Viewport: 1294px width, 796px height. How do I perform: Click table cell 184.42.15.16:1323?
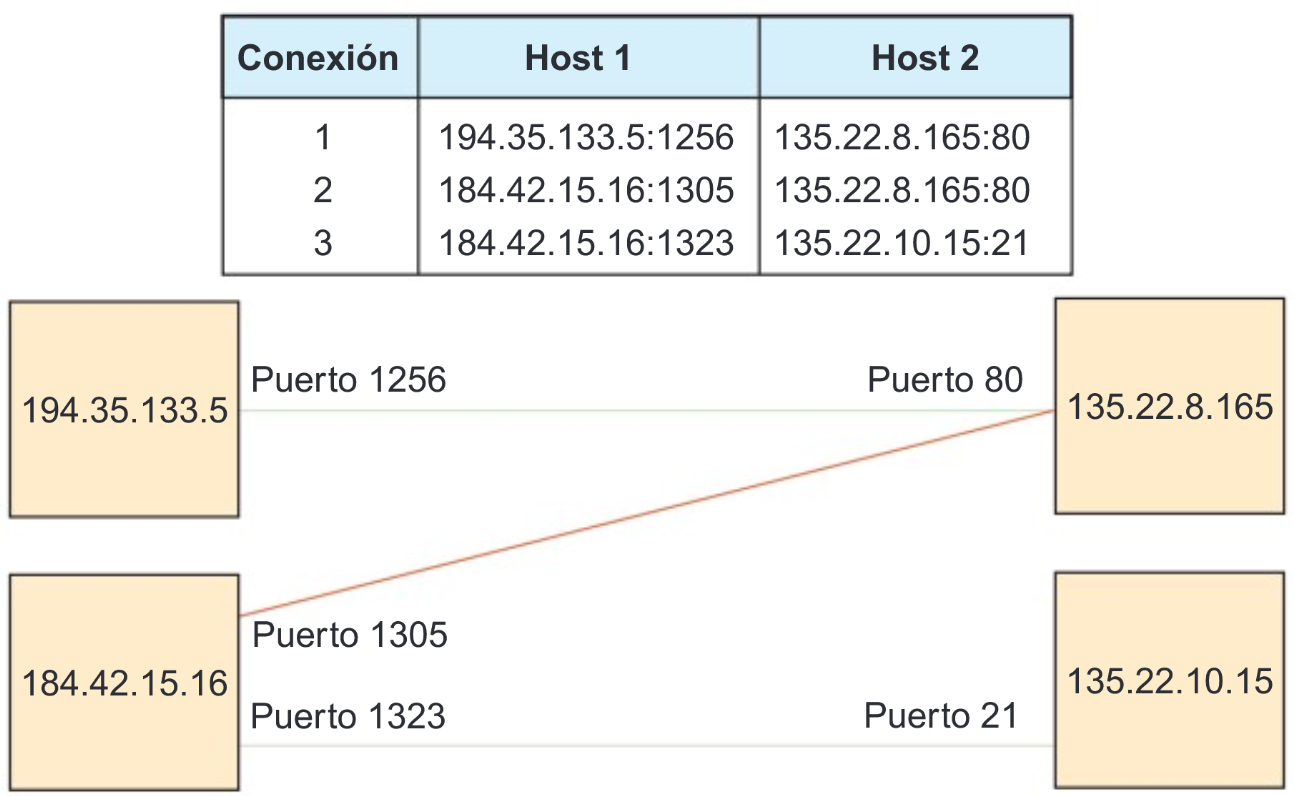pos(587,243)
